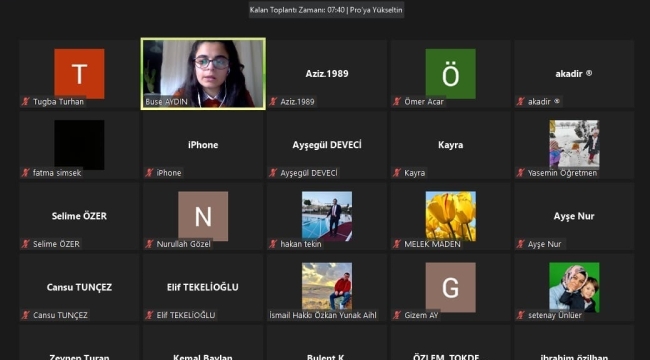Screen dimensions: 650x360
Task: Click the muted mic icon beside the iPhone label
Action: coord(149,173)
